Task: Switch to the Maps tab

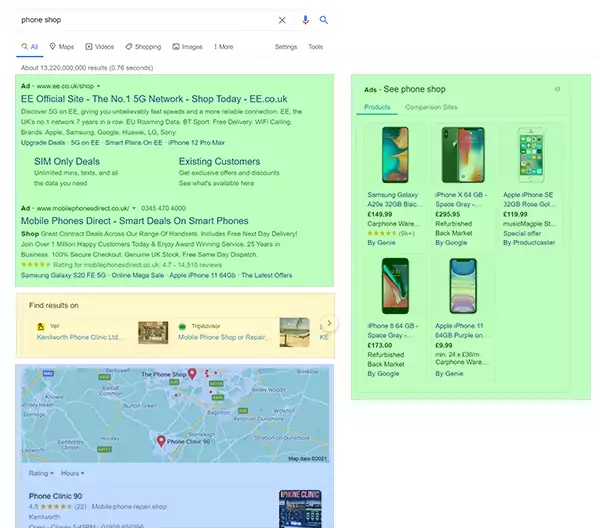Action: tap(62, 47)
